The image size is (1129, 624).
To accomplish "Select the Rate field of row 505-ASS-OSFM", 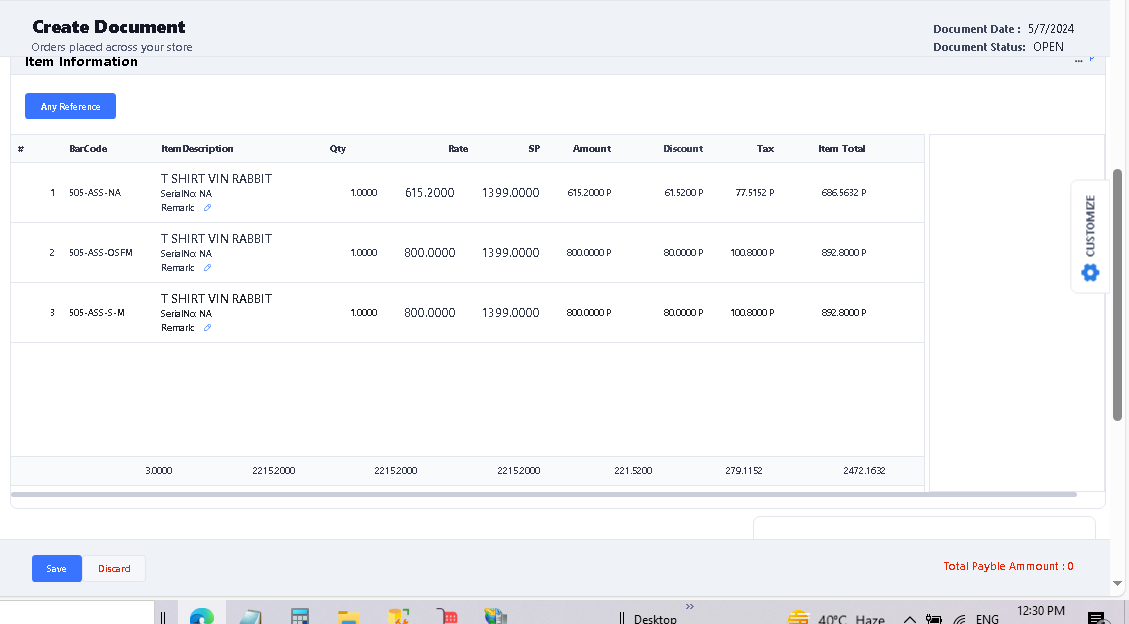I will 429,253.
